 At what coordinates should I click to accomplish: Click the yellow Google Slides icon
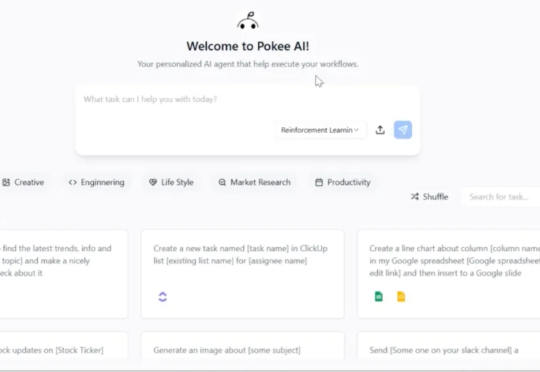point(401,296)
